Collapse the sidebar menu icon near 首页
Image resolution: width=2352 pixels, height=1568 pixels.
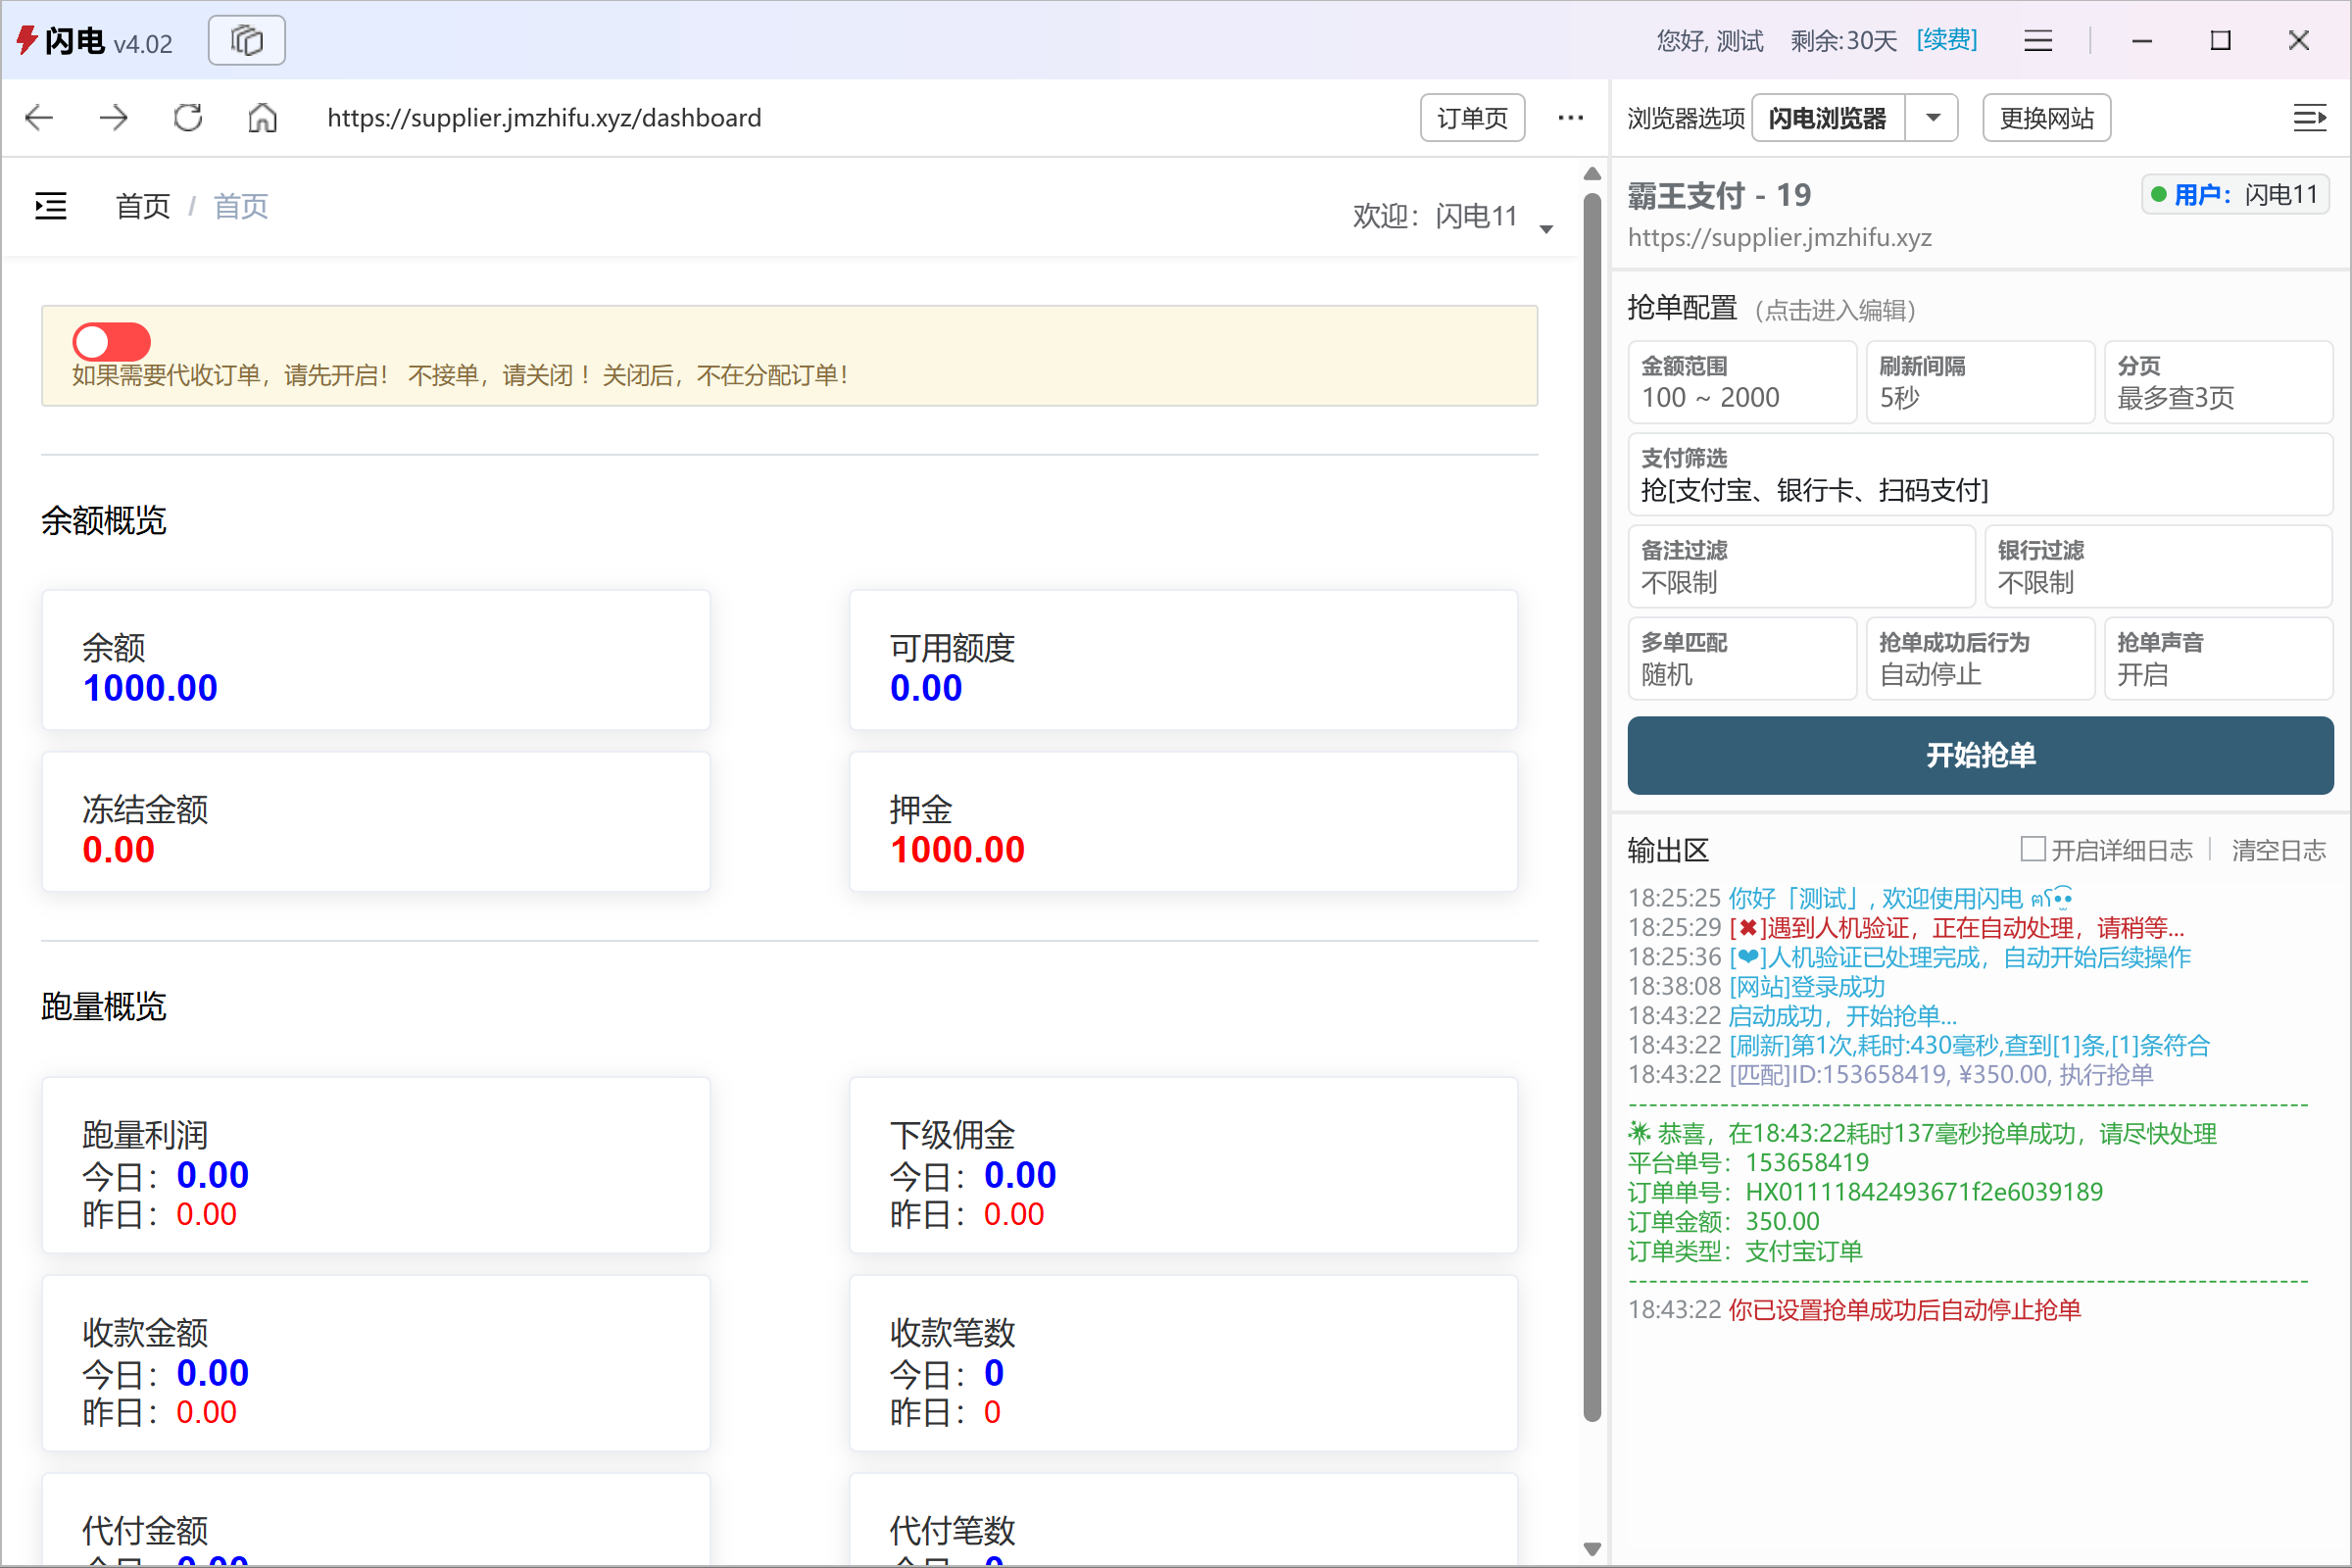pyautogui.click(x=51, y=206)
